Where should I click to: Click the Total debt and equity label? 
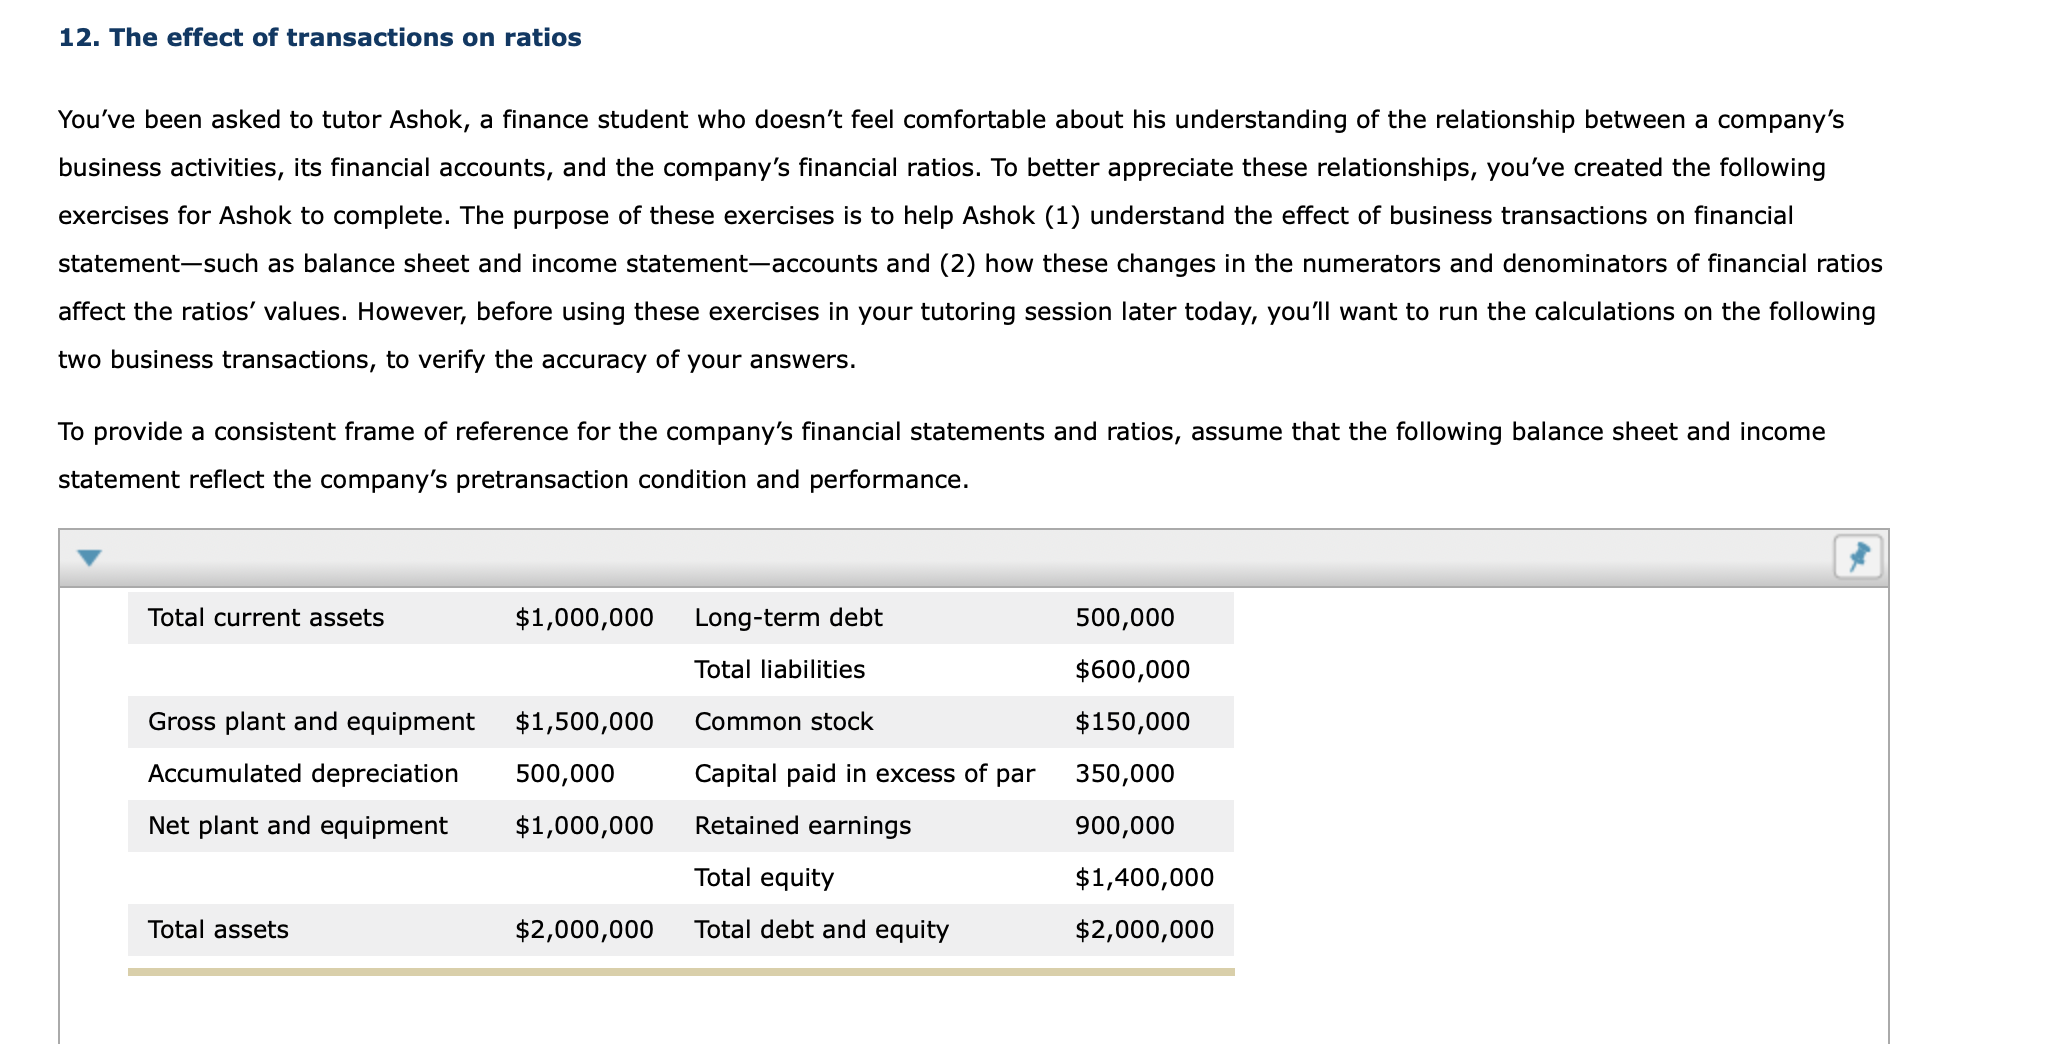click(821, 930)
